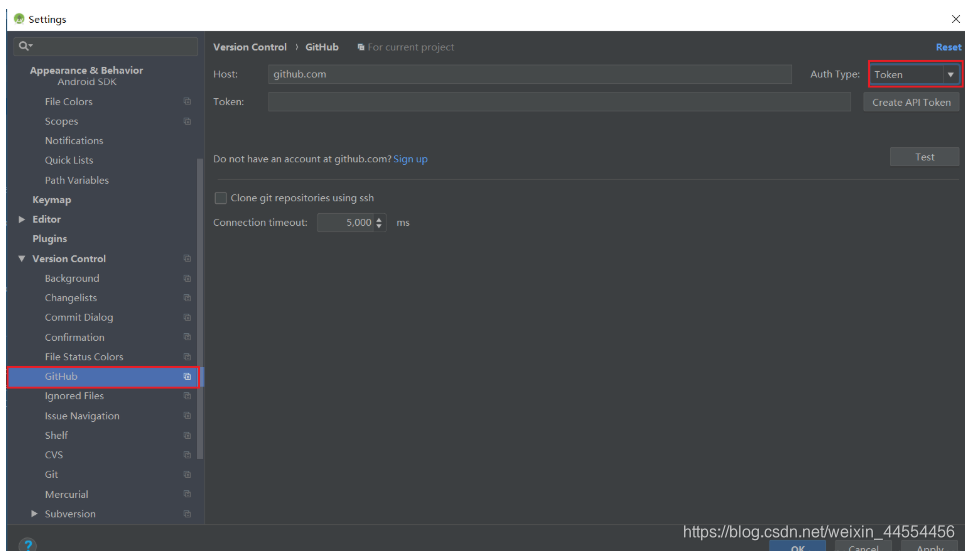Click project-level icon beside Confirmation
The height and width of the screenshot is (551, 965).
[187, 337]
